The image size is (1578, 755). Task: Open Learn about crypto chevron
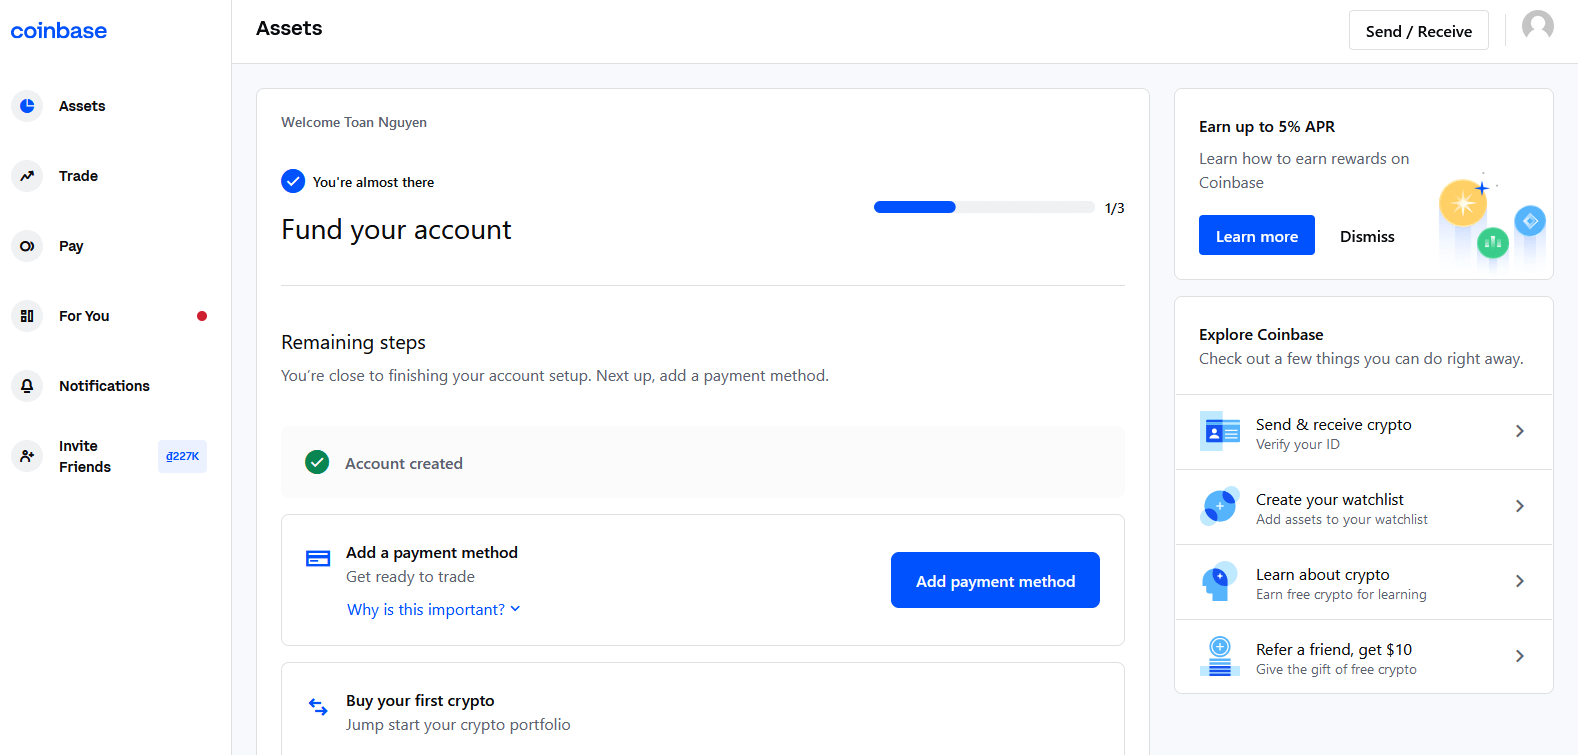pos(1519,581)
